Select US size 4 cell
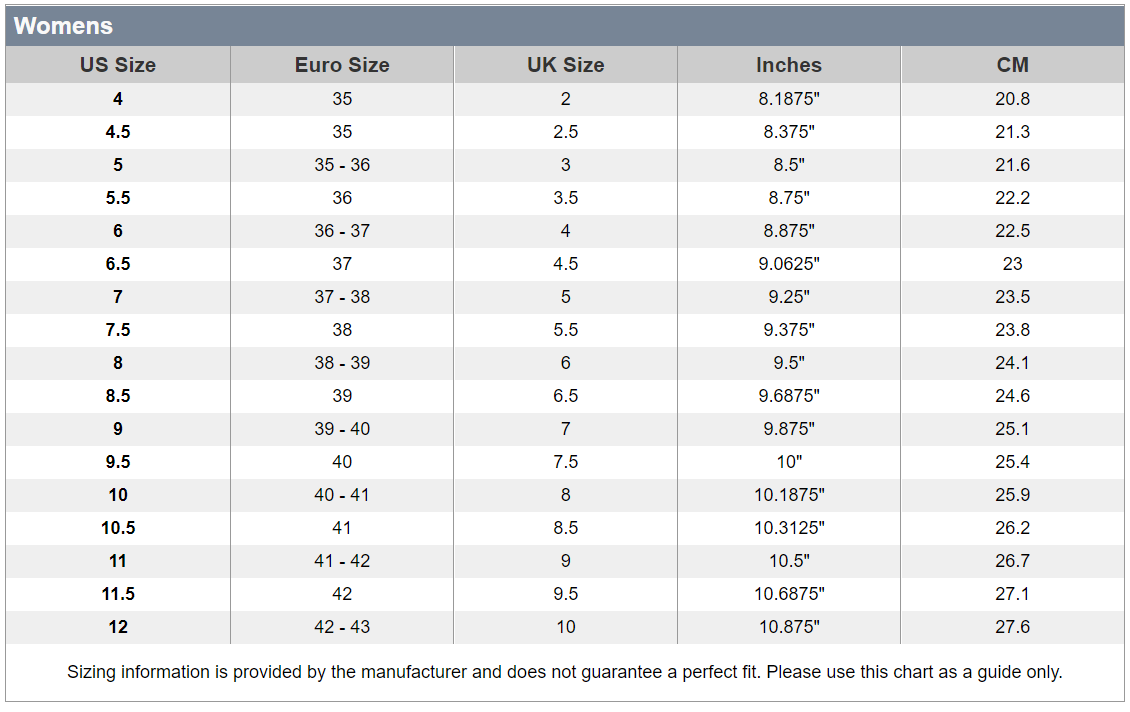This screenshot has width=1130, height=712. pos(118,99)
